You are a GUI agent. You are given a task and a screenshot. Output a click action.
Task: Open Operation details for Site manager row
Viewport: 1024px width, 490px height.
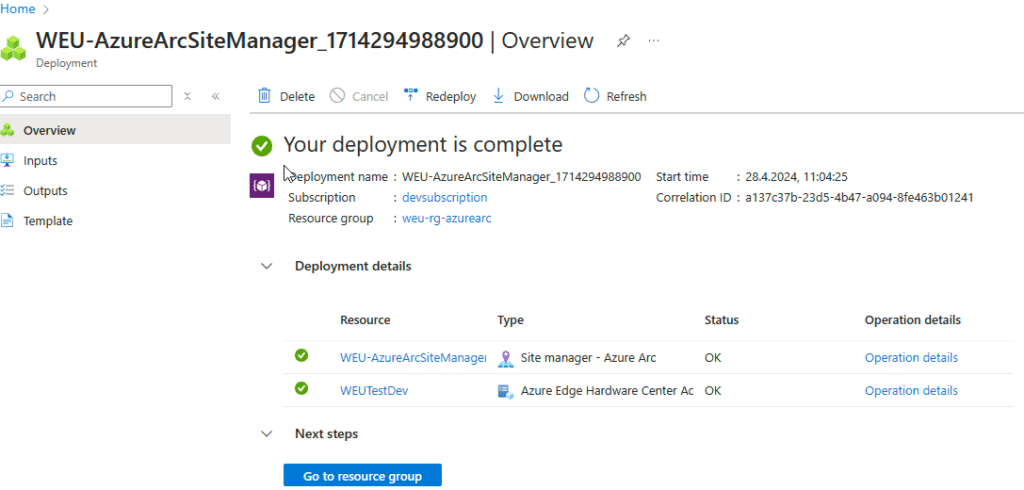click(911, 358)
